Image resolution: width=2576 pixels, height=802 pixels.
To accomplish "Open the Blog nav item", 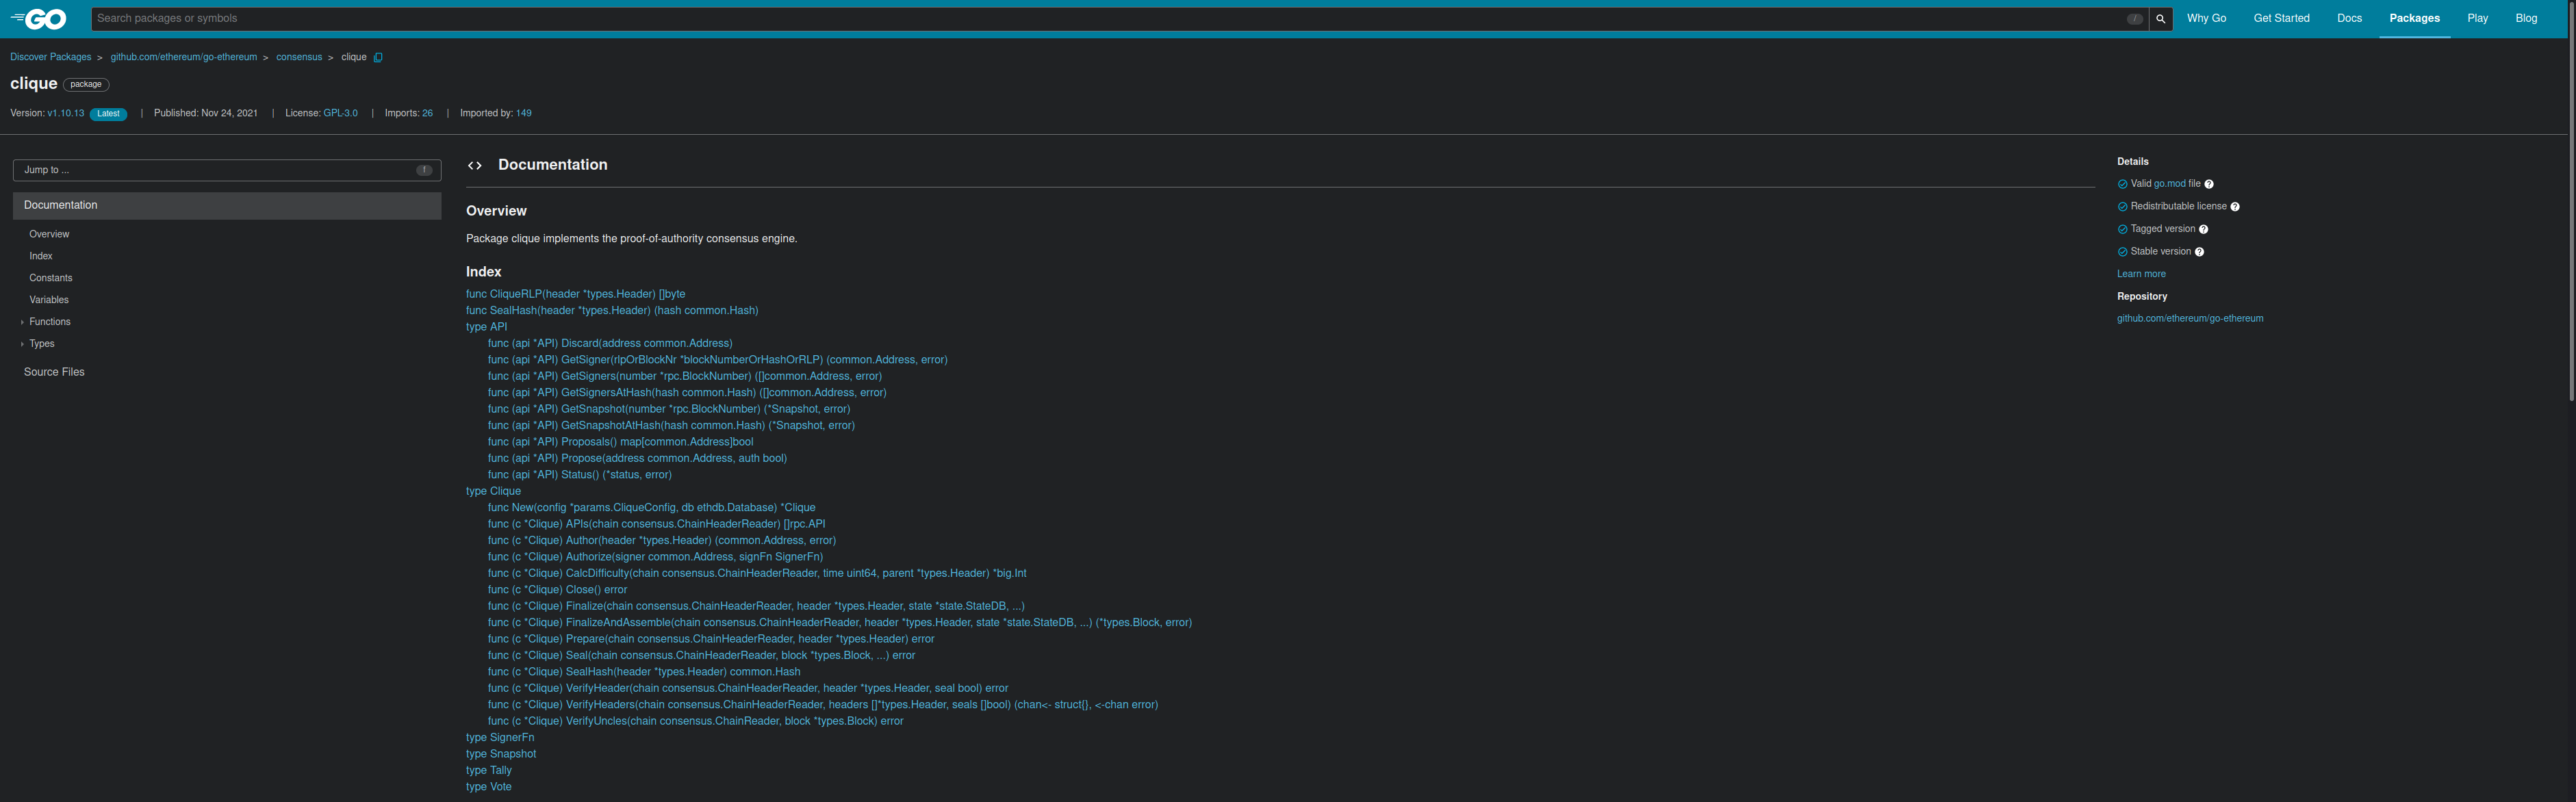I will point(2526,19).
